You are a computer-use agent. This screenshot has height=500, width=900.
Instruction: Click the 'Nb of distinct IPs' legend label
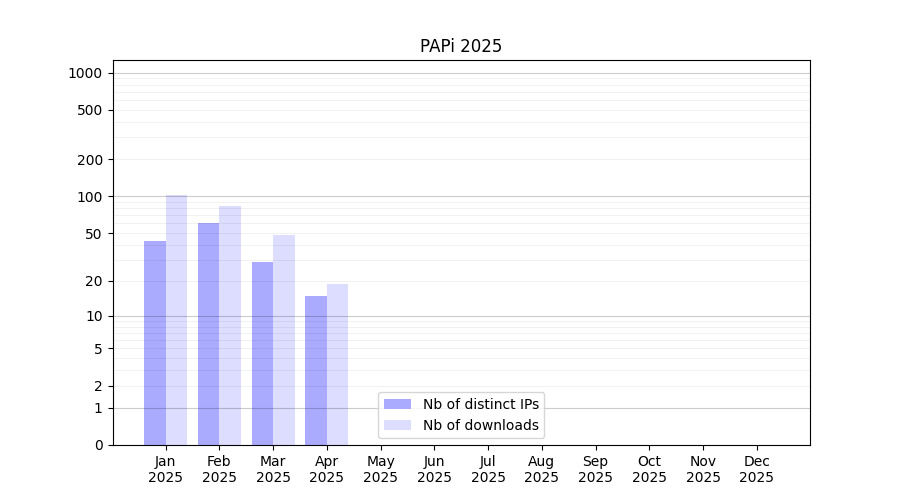480,404
